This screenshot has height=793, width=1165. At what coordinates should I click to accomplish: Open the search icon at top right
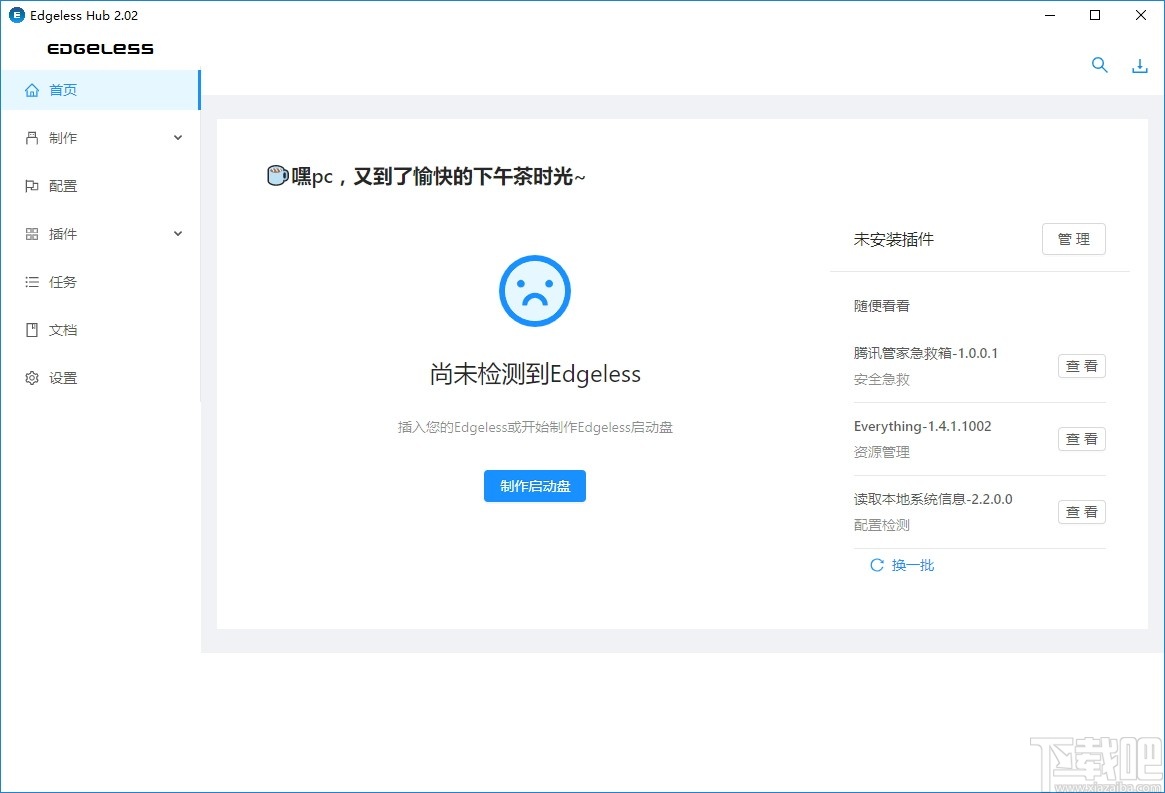(1099, 64)
